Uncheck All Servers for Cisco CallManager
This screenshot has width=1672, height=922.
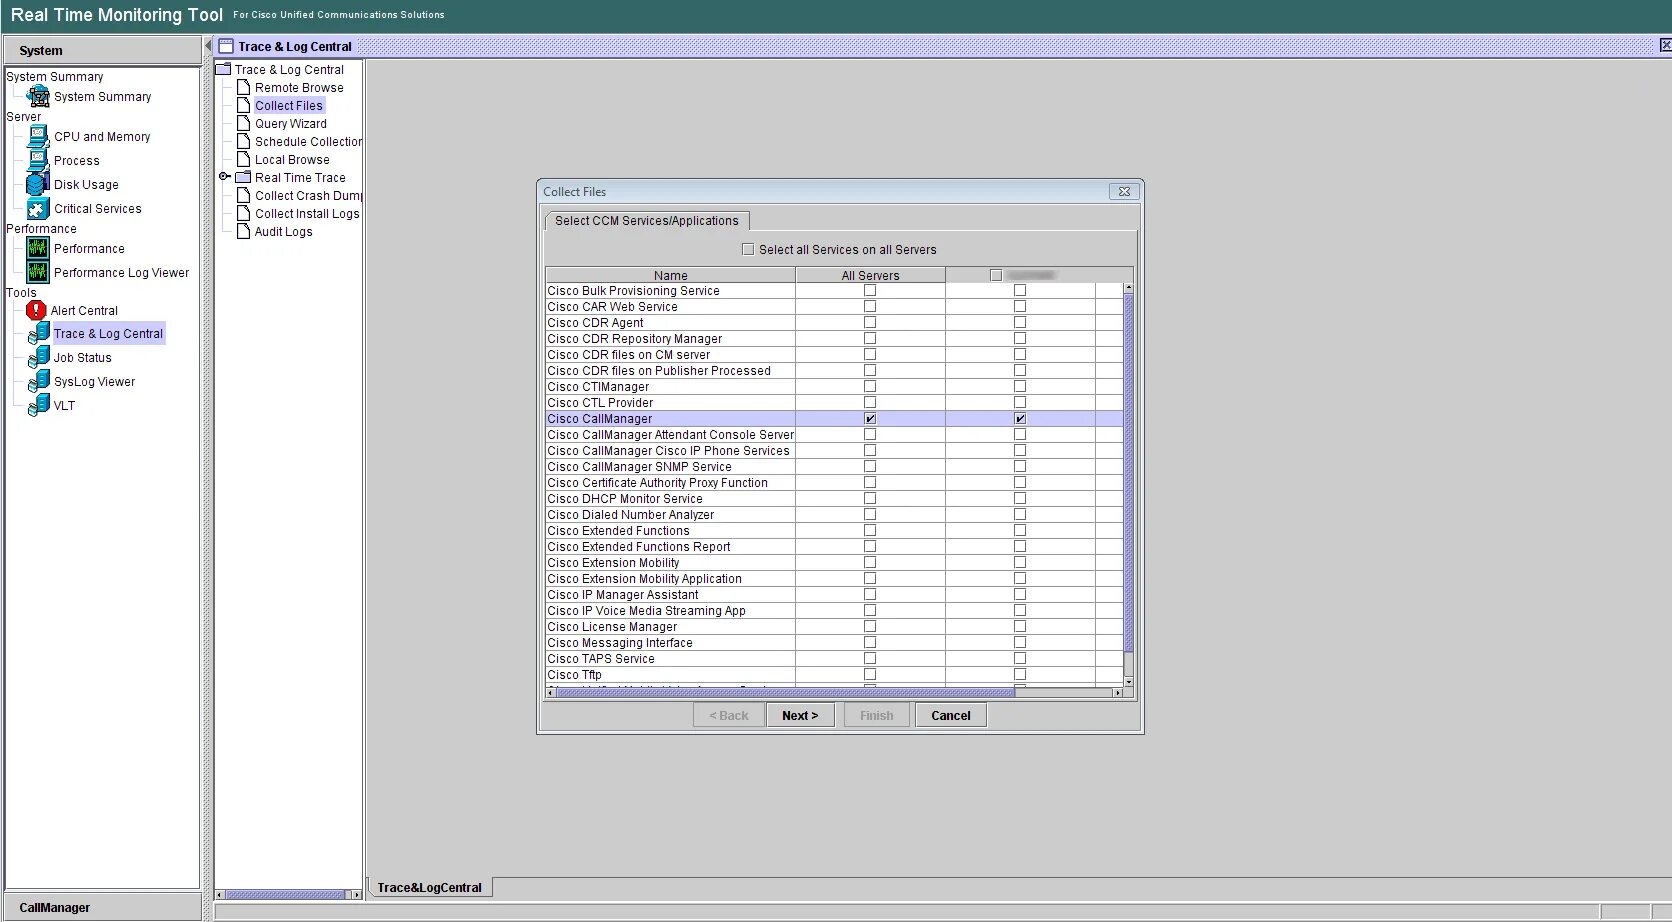(870, 419)
